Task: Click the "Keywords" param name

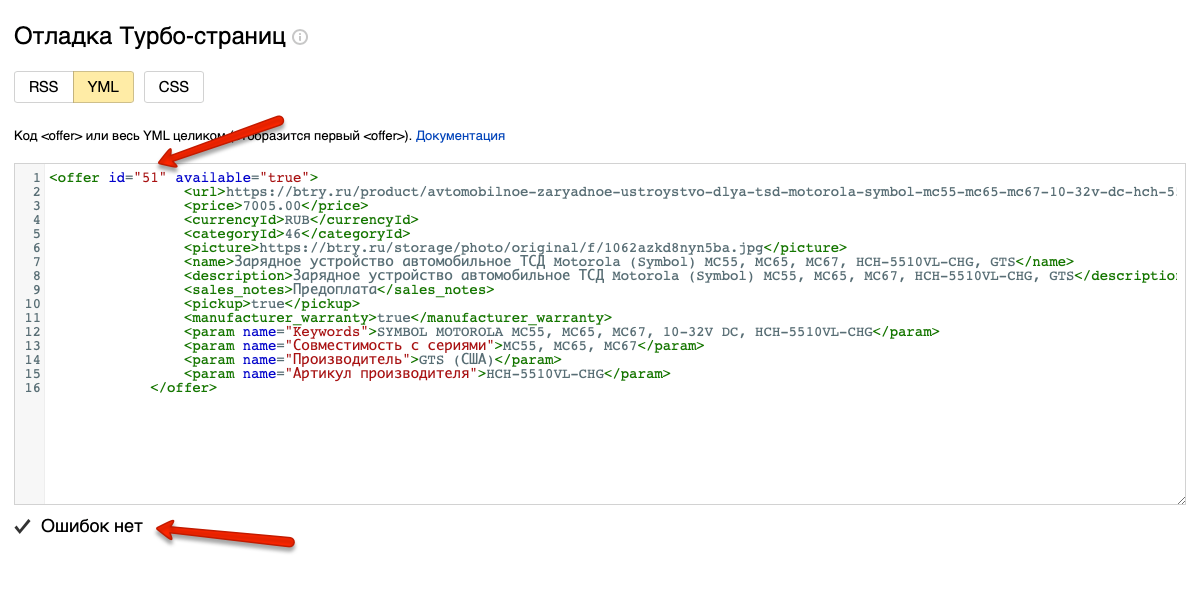Action: pos(324,332)
